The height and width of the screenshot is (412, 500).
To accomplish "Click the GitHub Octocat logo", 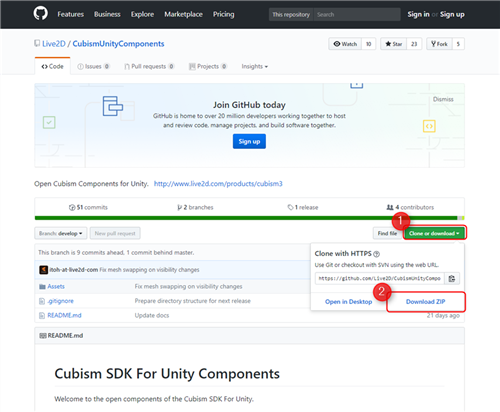I will point(40,14).
